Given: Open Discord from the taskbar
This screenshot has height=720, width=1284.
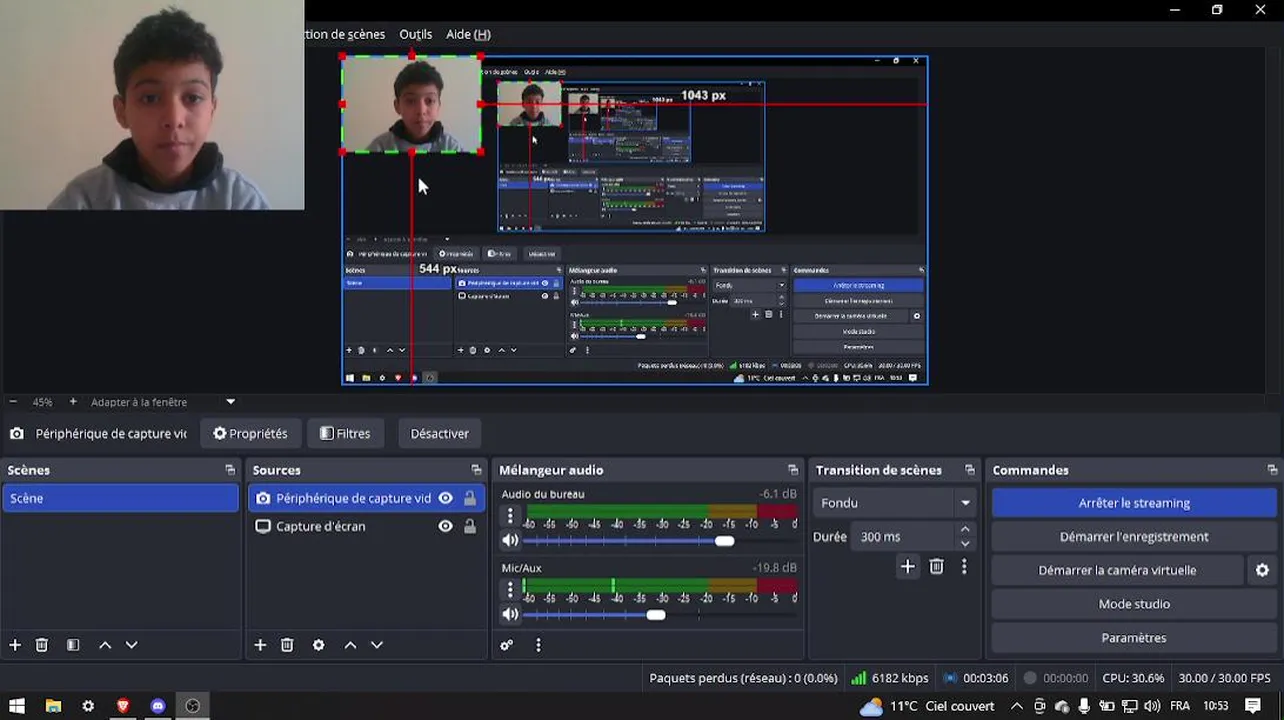Looking at the screenshot, I should [x=158, y=706].
